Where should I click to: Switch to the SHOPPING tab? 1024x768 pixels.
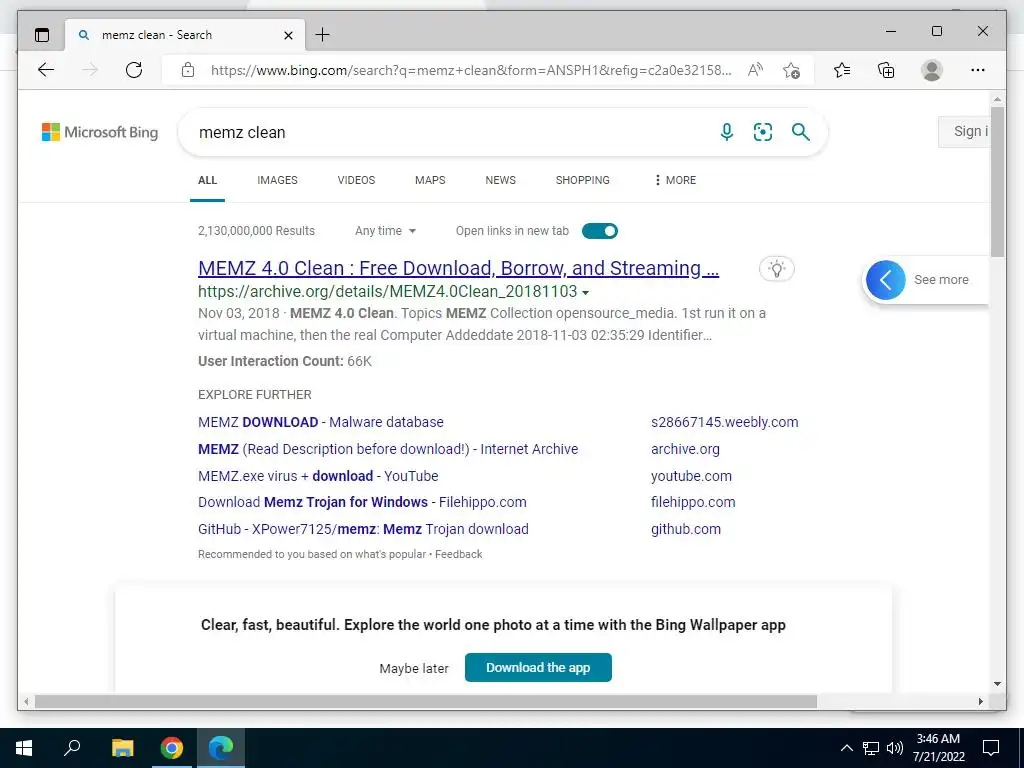coord(583,180)
